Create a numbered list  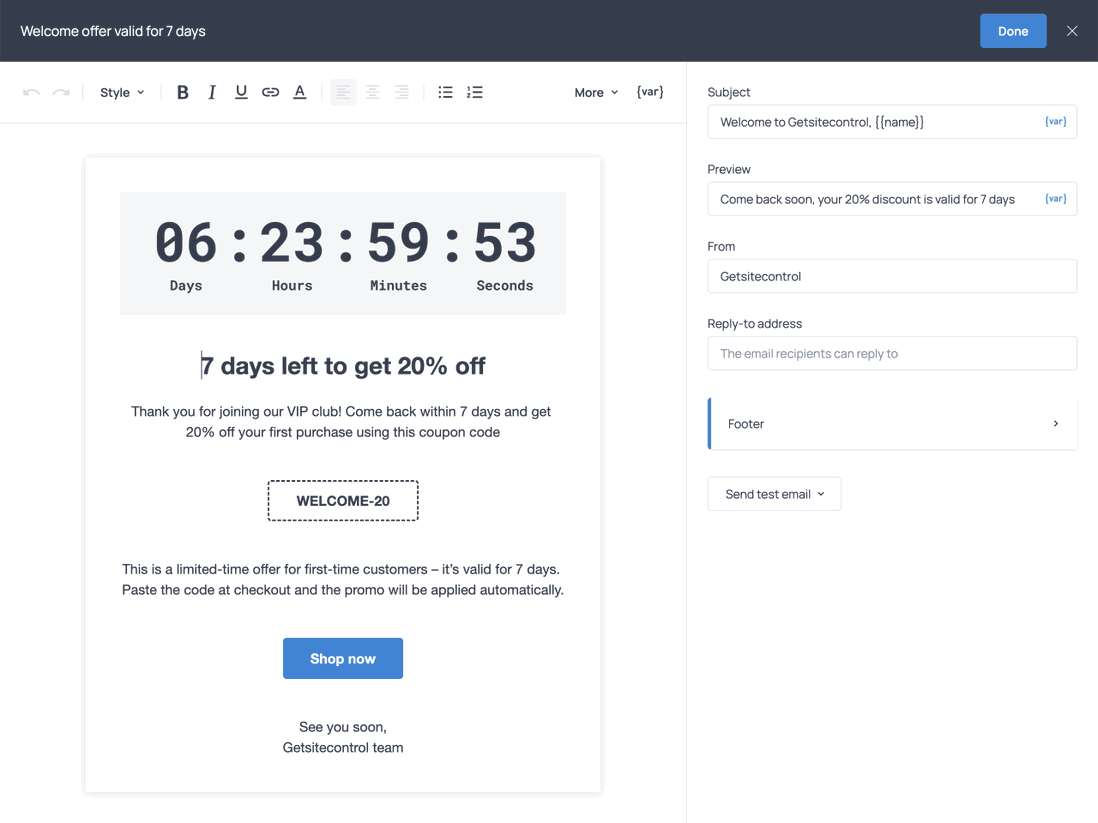pyautogui.click(x=475, y=91)
